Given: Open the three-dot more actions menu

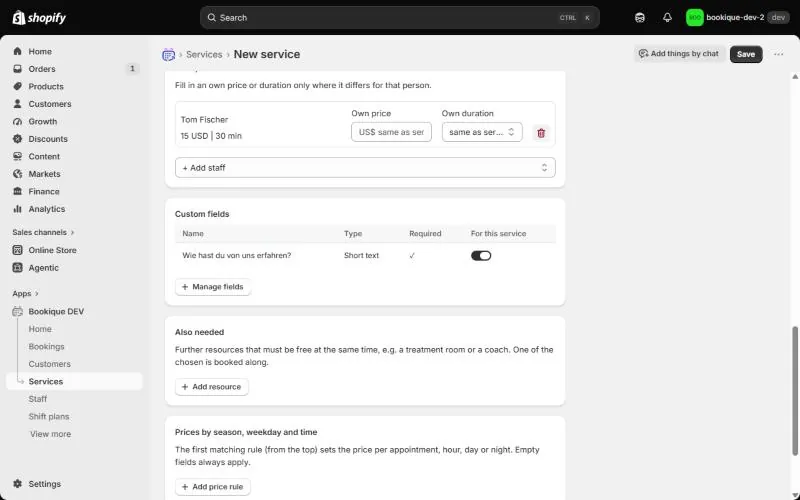Looking at the screenshot, I should pyautogui.click(x=778, y=54).
